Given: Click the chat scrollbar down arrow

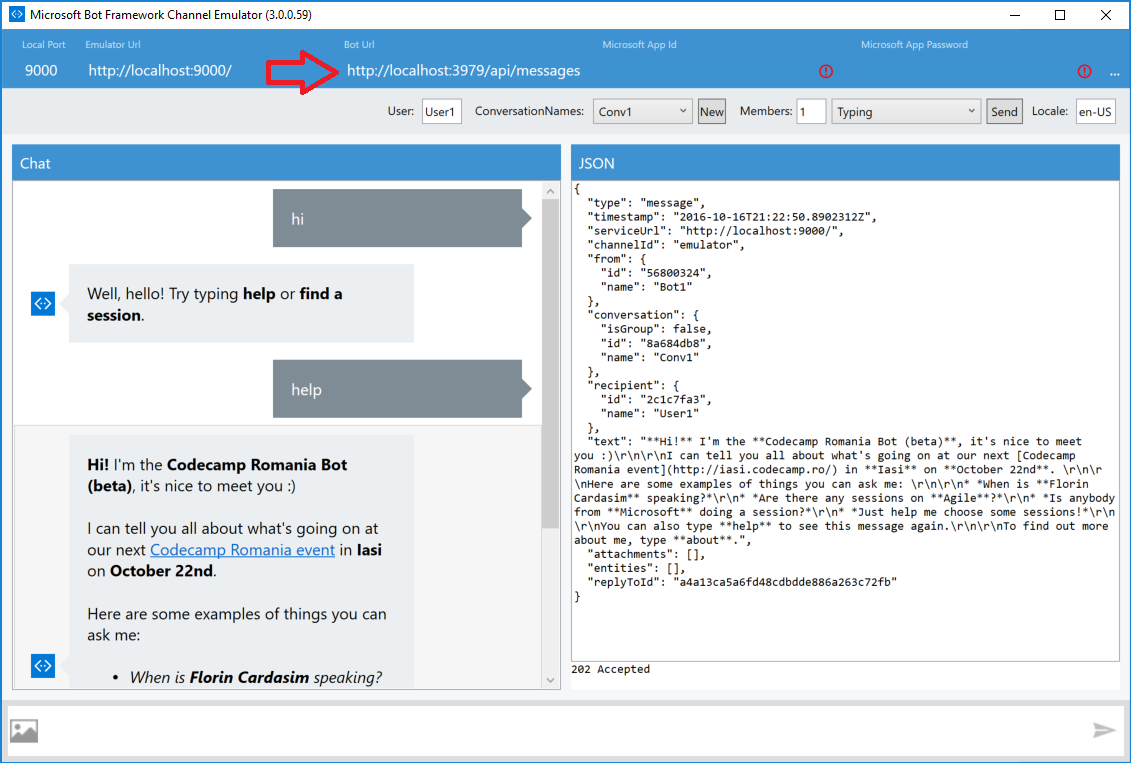Looking at the screenshot, I should [x=550, y=680].
